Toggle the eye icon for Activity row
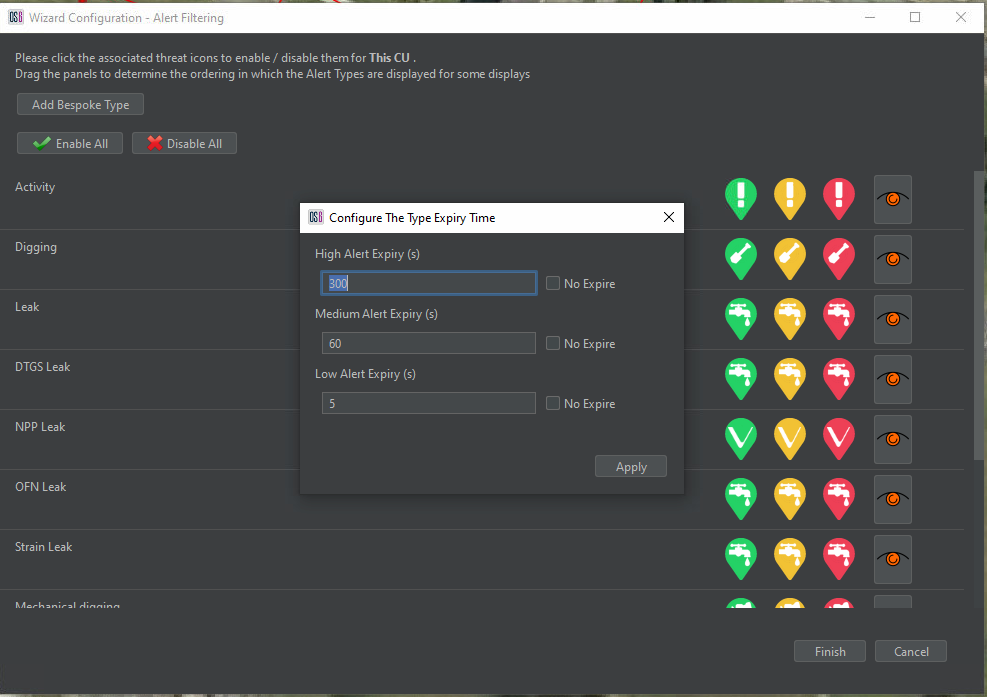The image size is (987, 697). pos(892,199)
